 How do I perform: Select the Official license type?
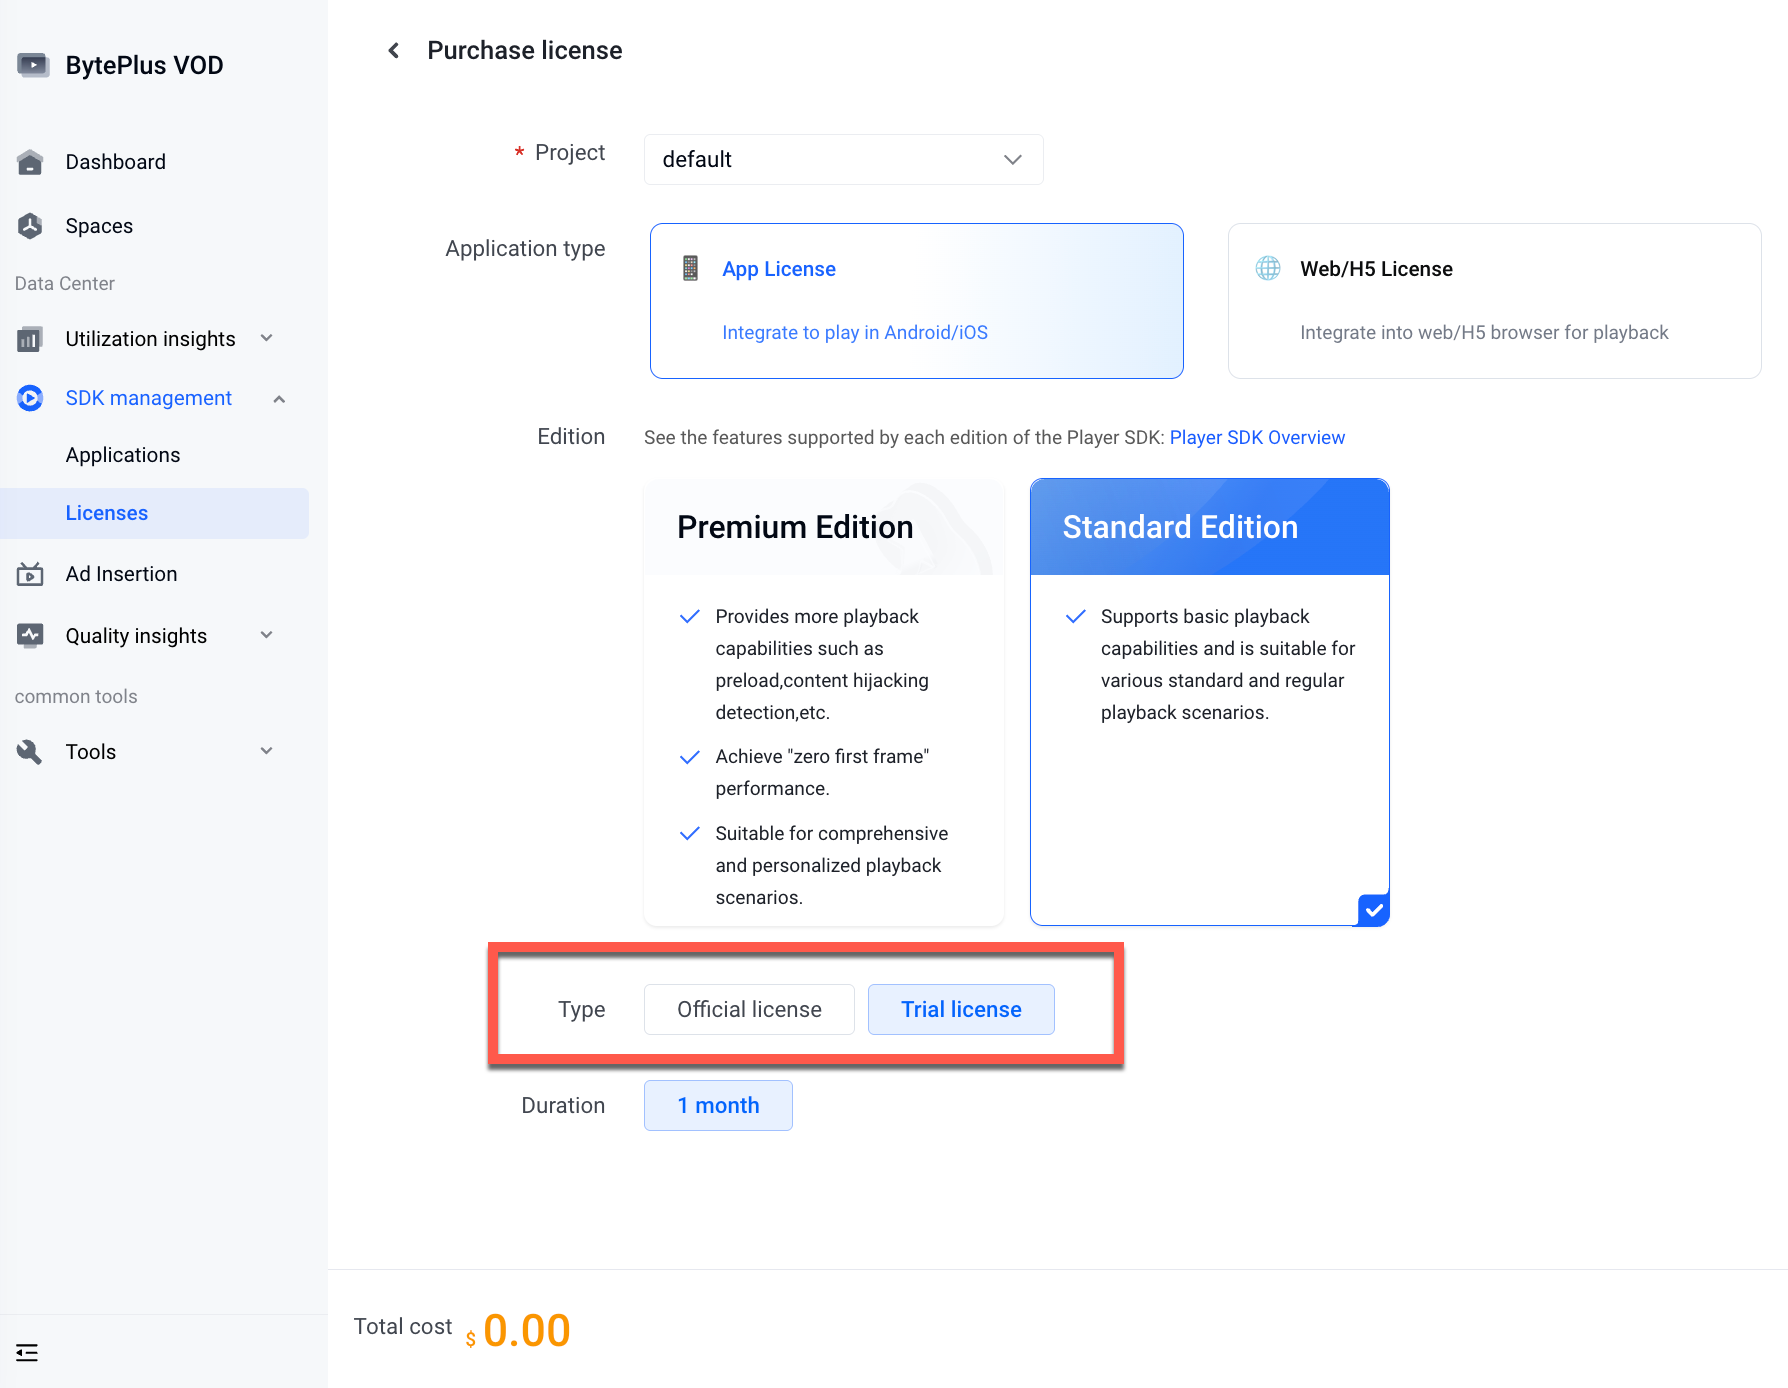click(749, 1009)
